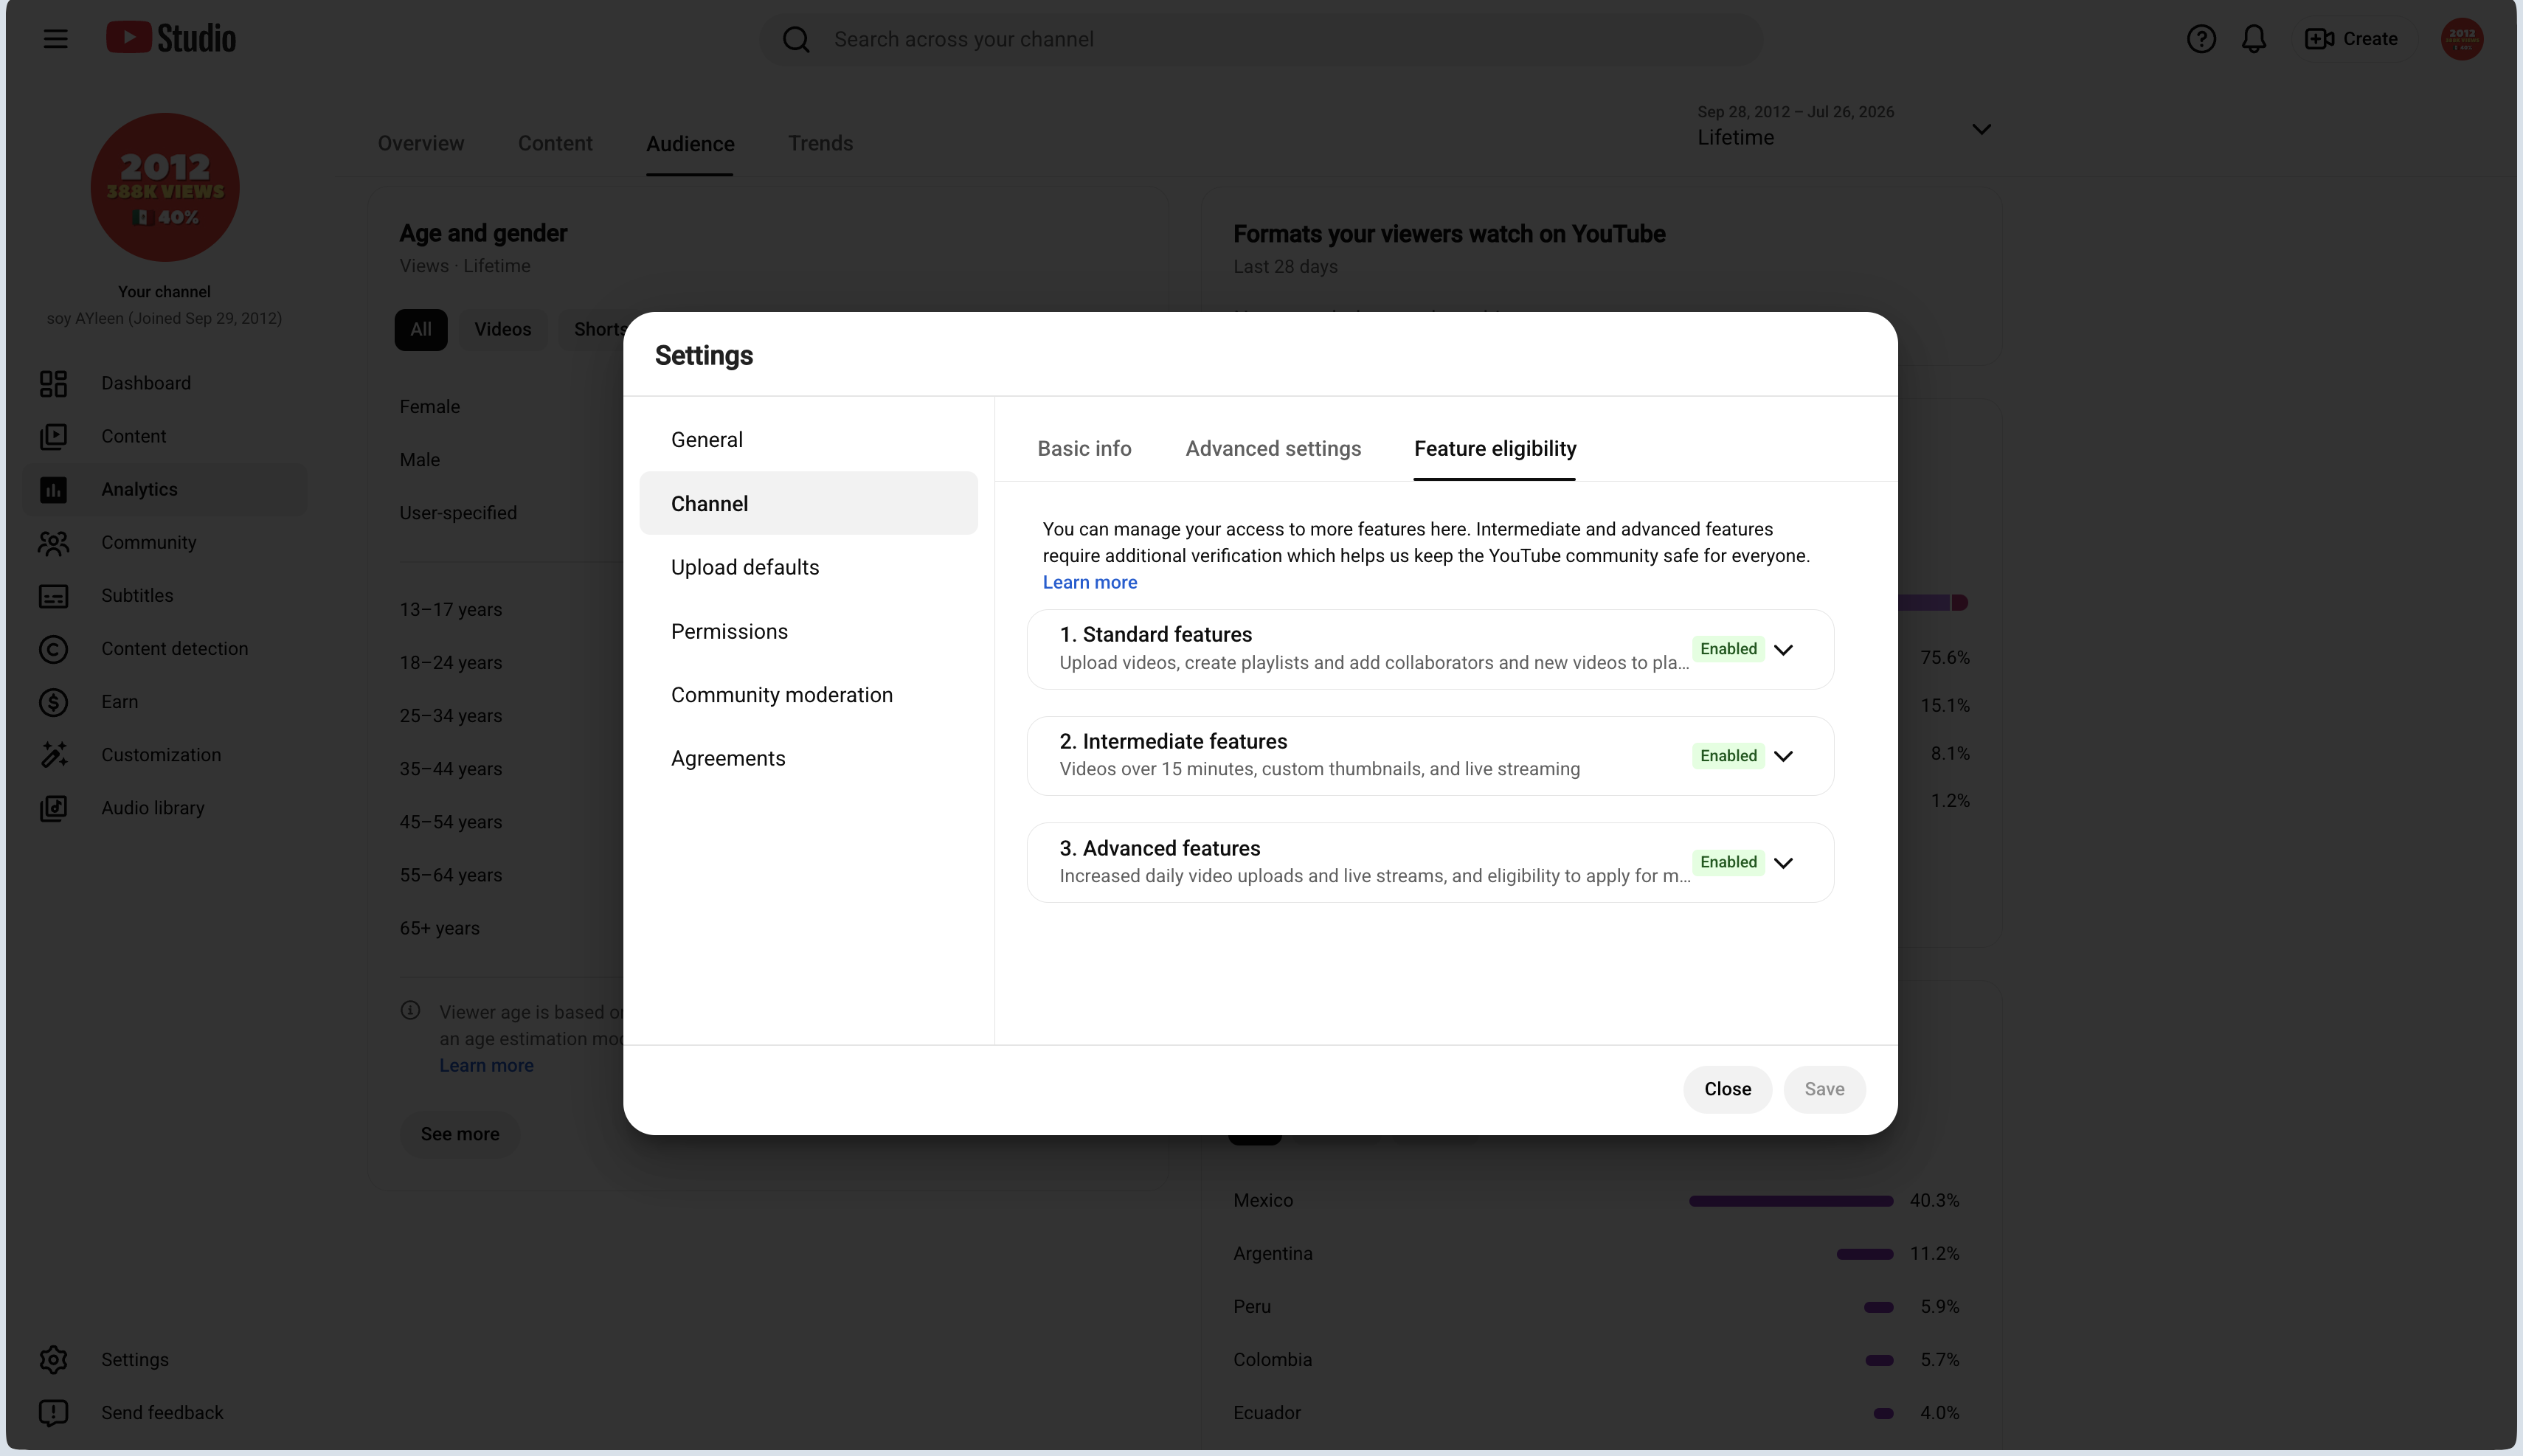Select Upload defaults in settings
Screen dimensions: 2523x1456
point(808,567)
